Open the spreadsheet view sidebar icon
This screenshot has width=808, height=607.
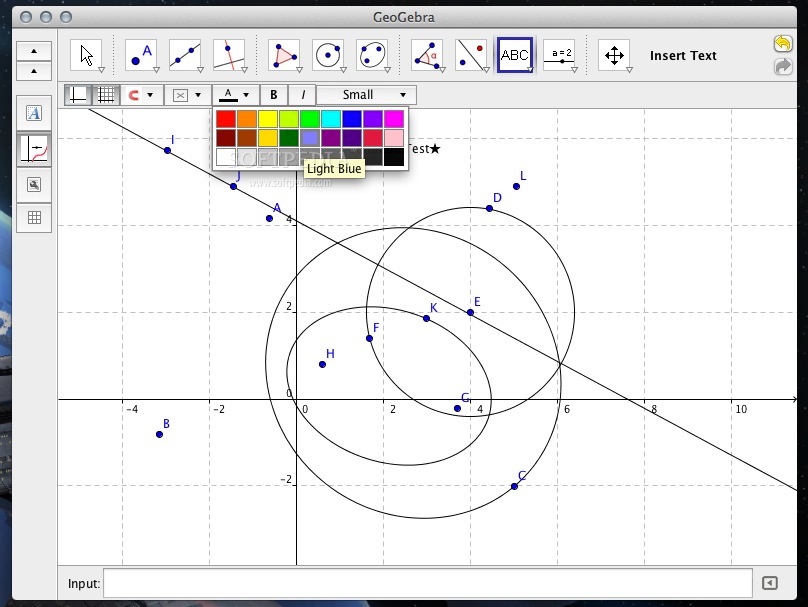34,218
